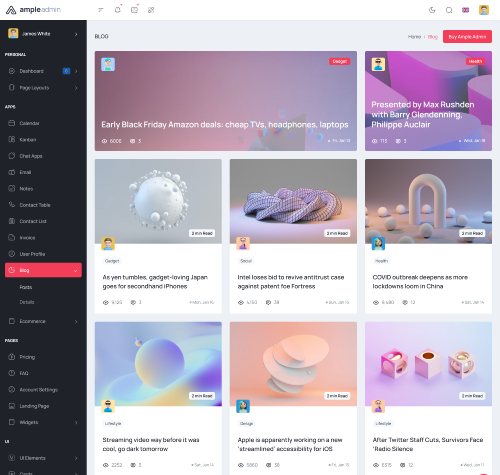Click author avatar on Amazon deals post
The width and height of the screenshot is (500, 475).
tap(108, 64)
